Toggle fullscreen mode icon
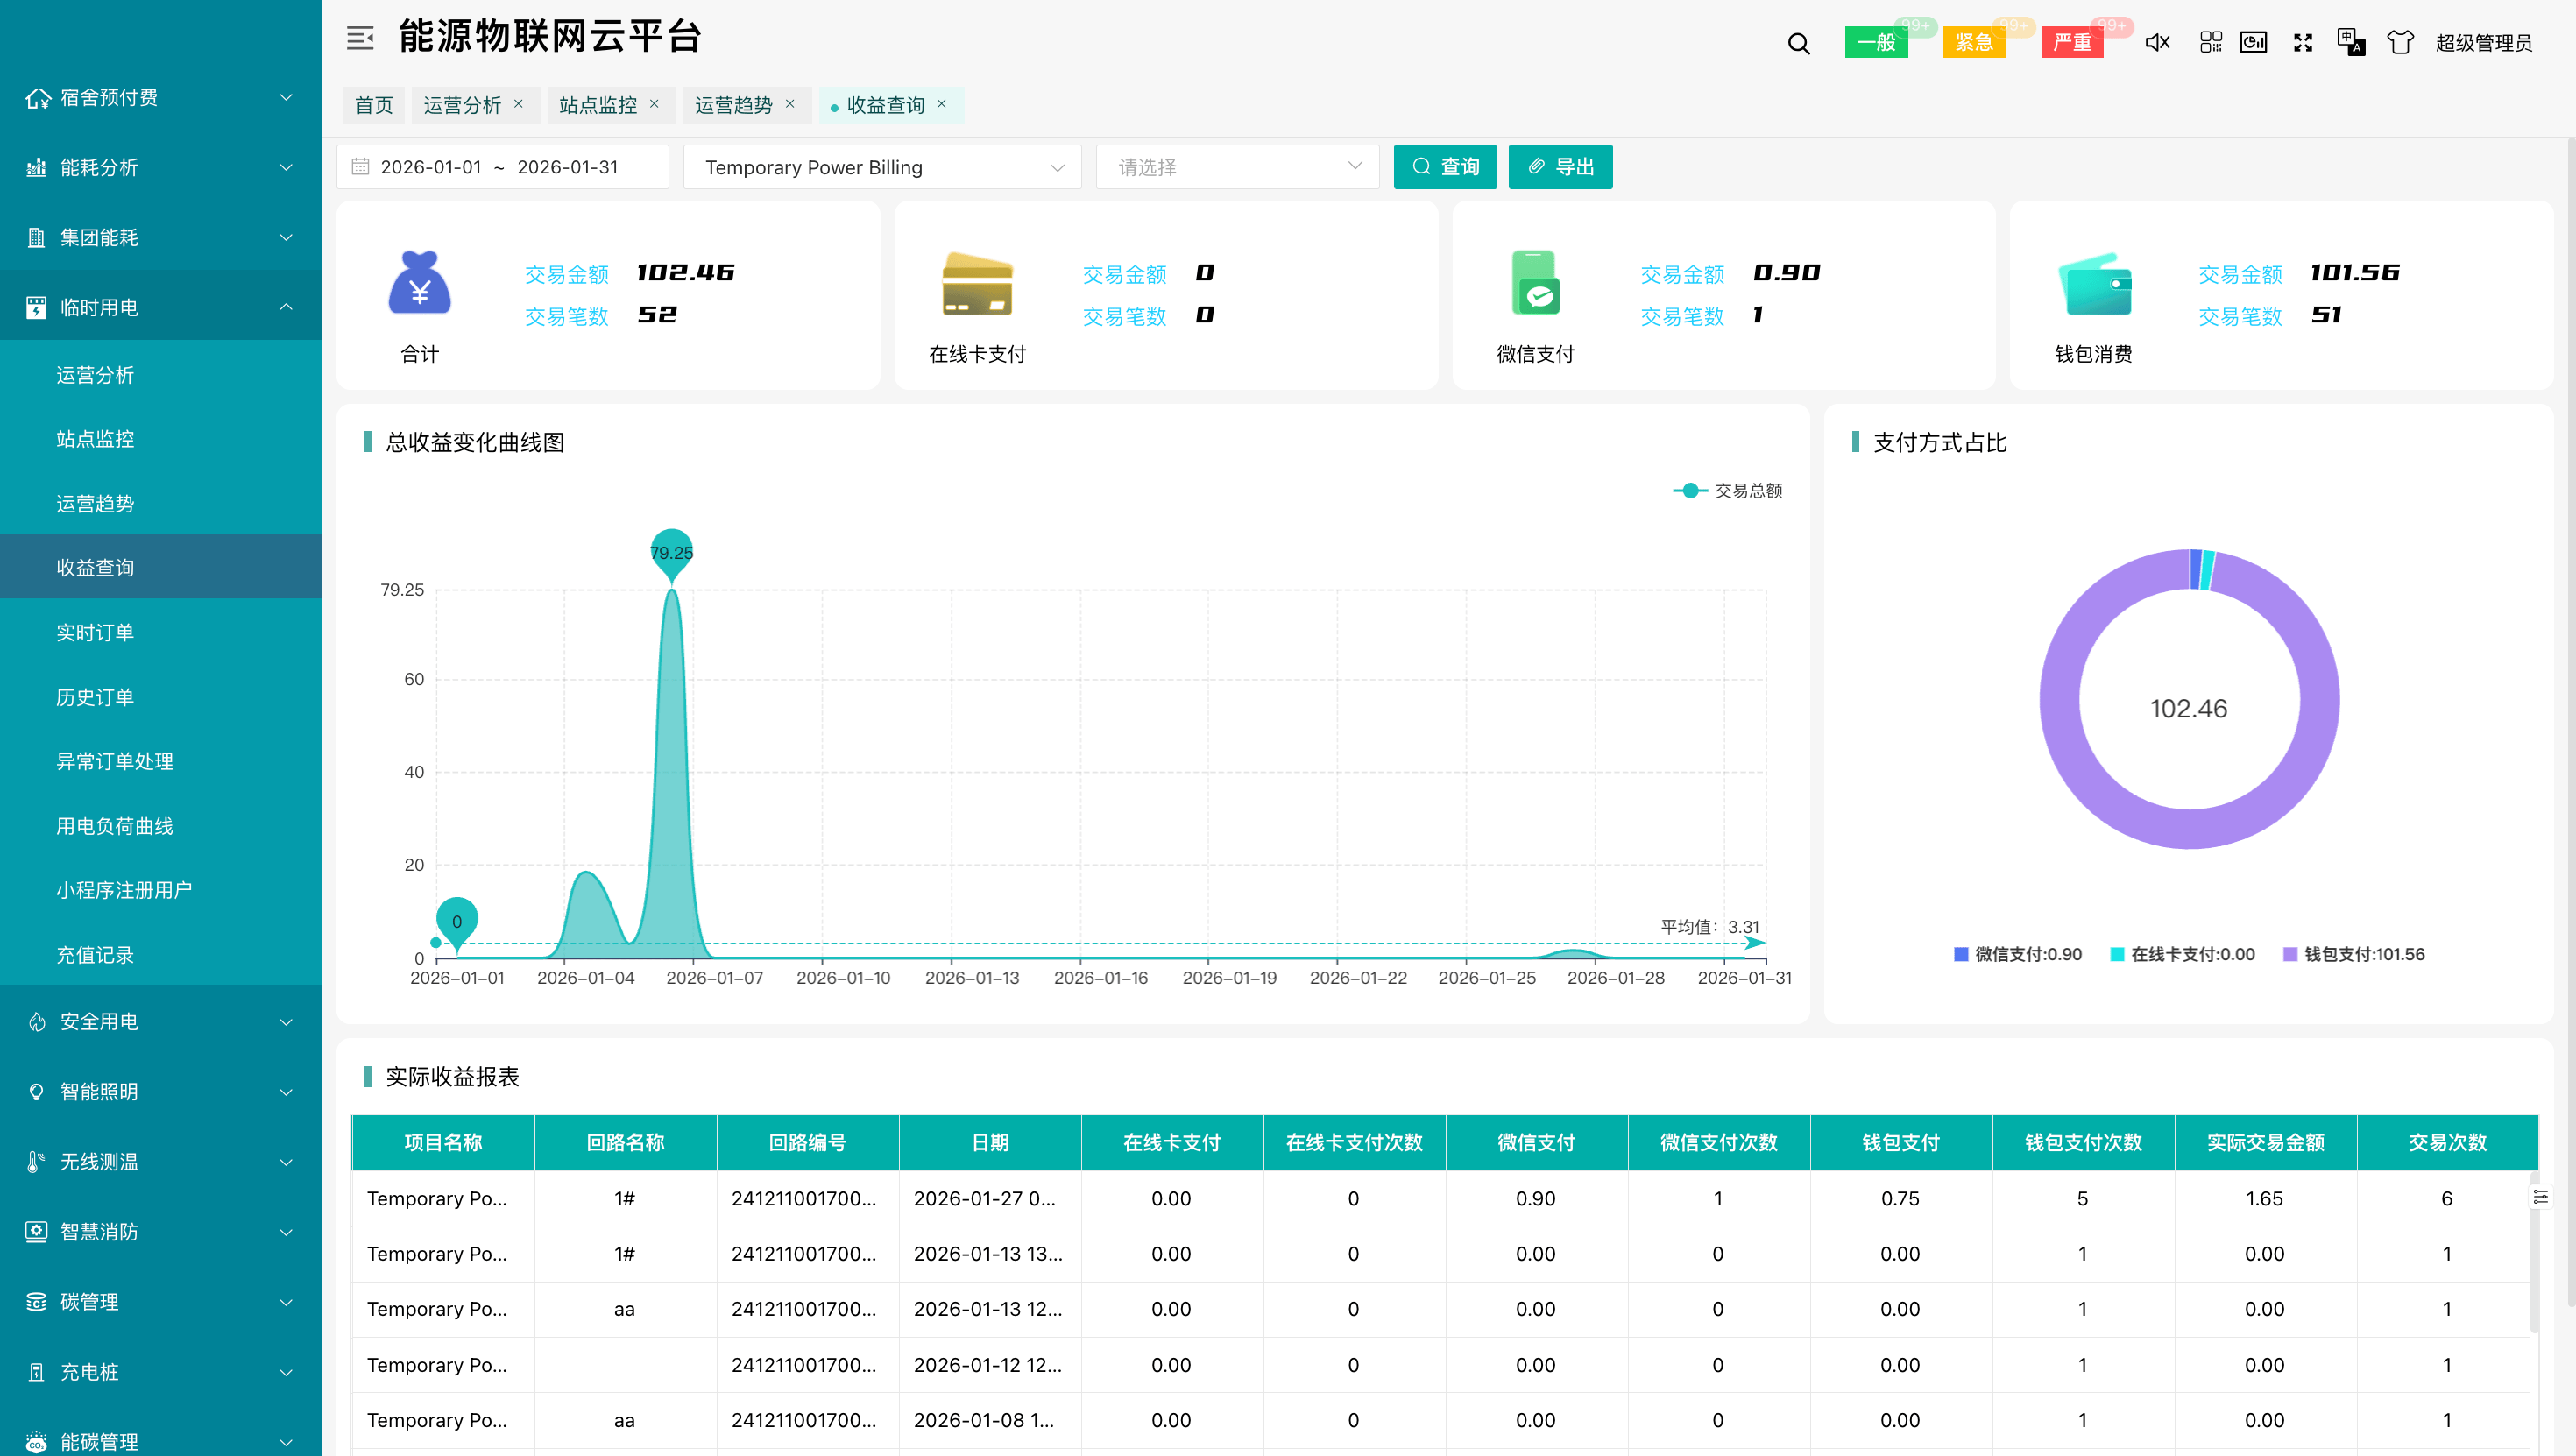2576x1456 pixels. click(2303, 42)
